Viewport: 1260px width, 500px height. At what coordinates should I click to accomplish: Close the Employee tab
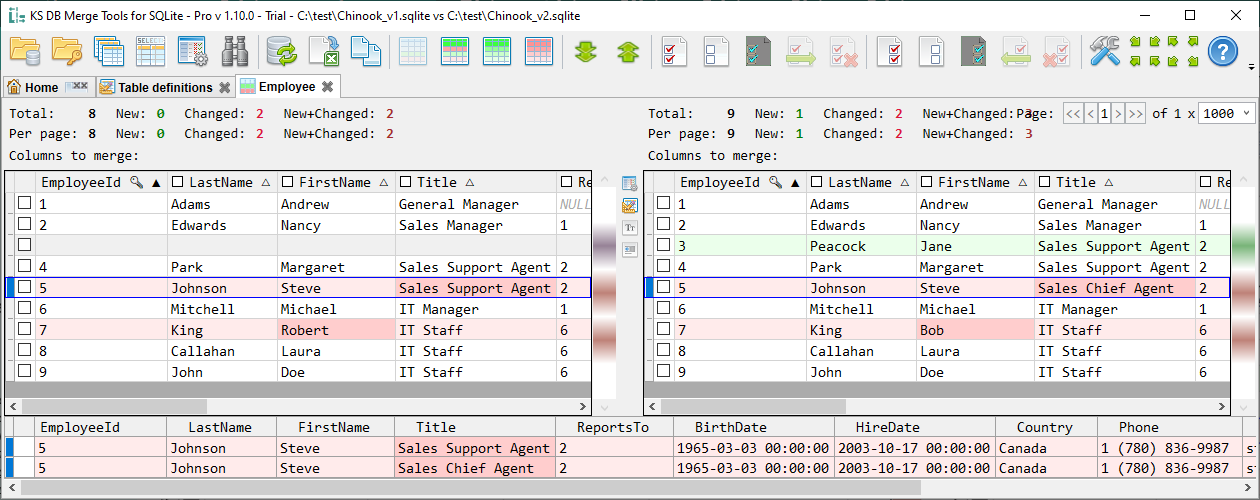click(x=327, y=87)
